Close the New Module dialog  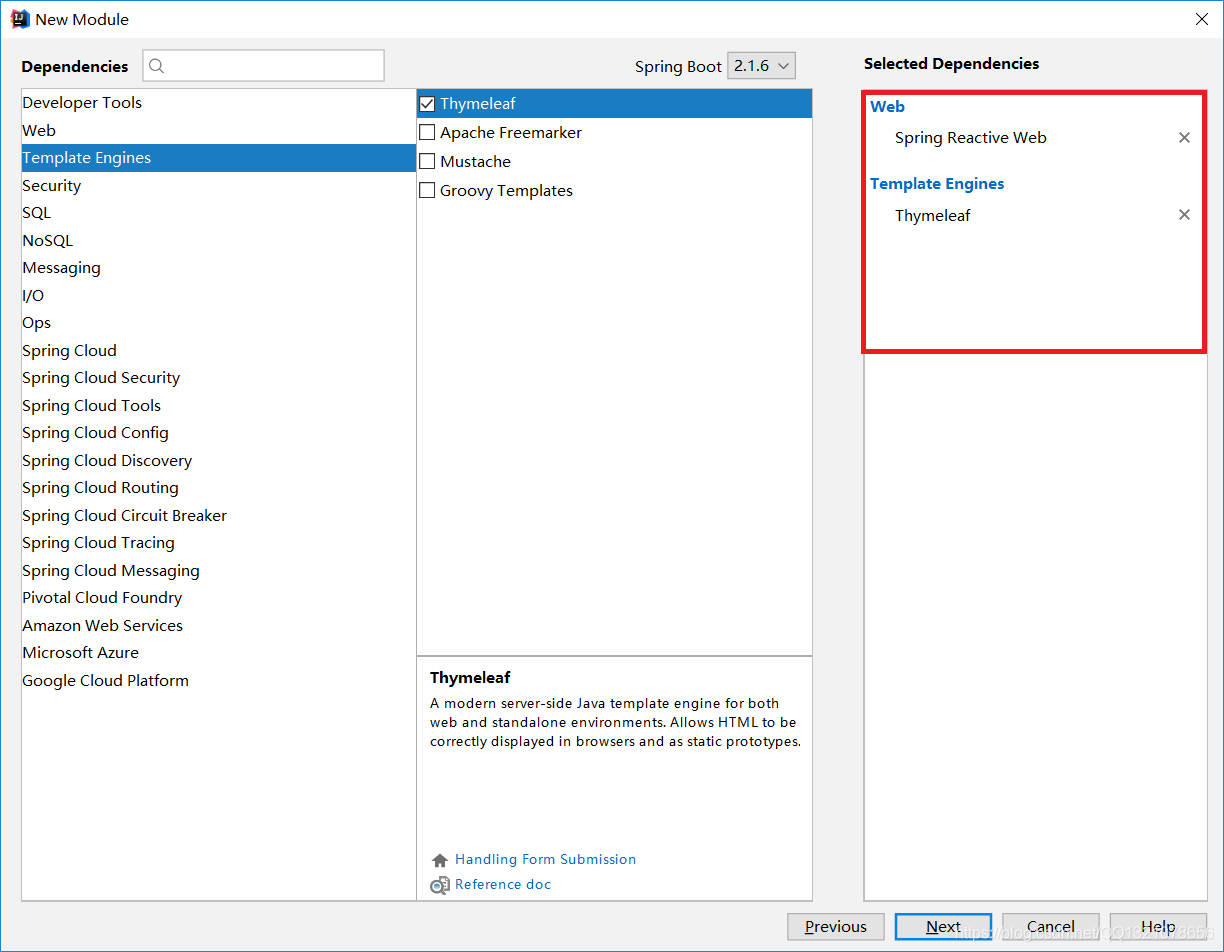point(1201,19)
